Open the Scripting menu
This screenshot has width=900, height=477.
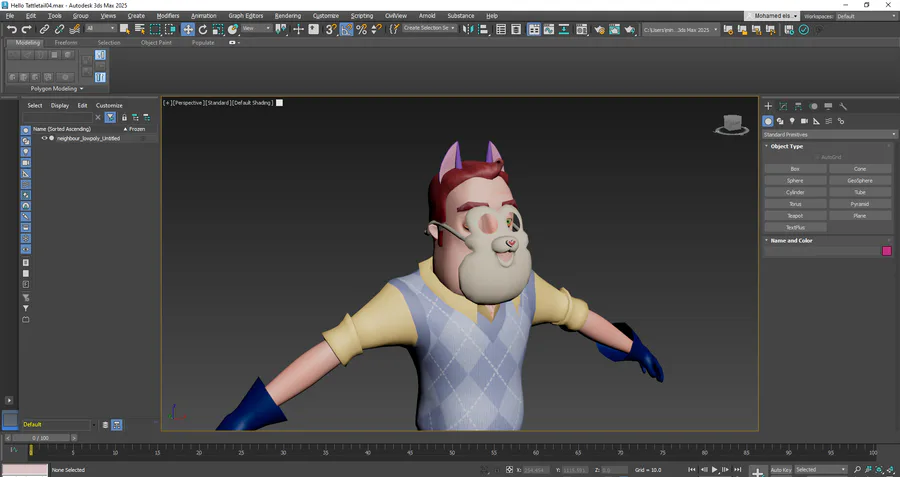(362, 15)
